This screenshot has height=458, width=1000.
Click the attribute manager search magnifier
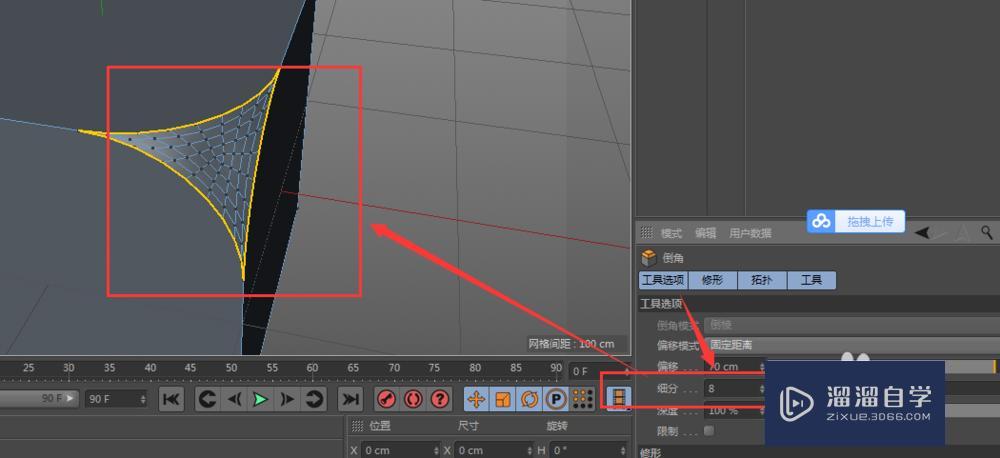pyautogui.click(x=987, y=232)
